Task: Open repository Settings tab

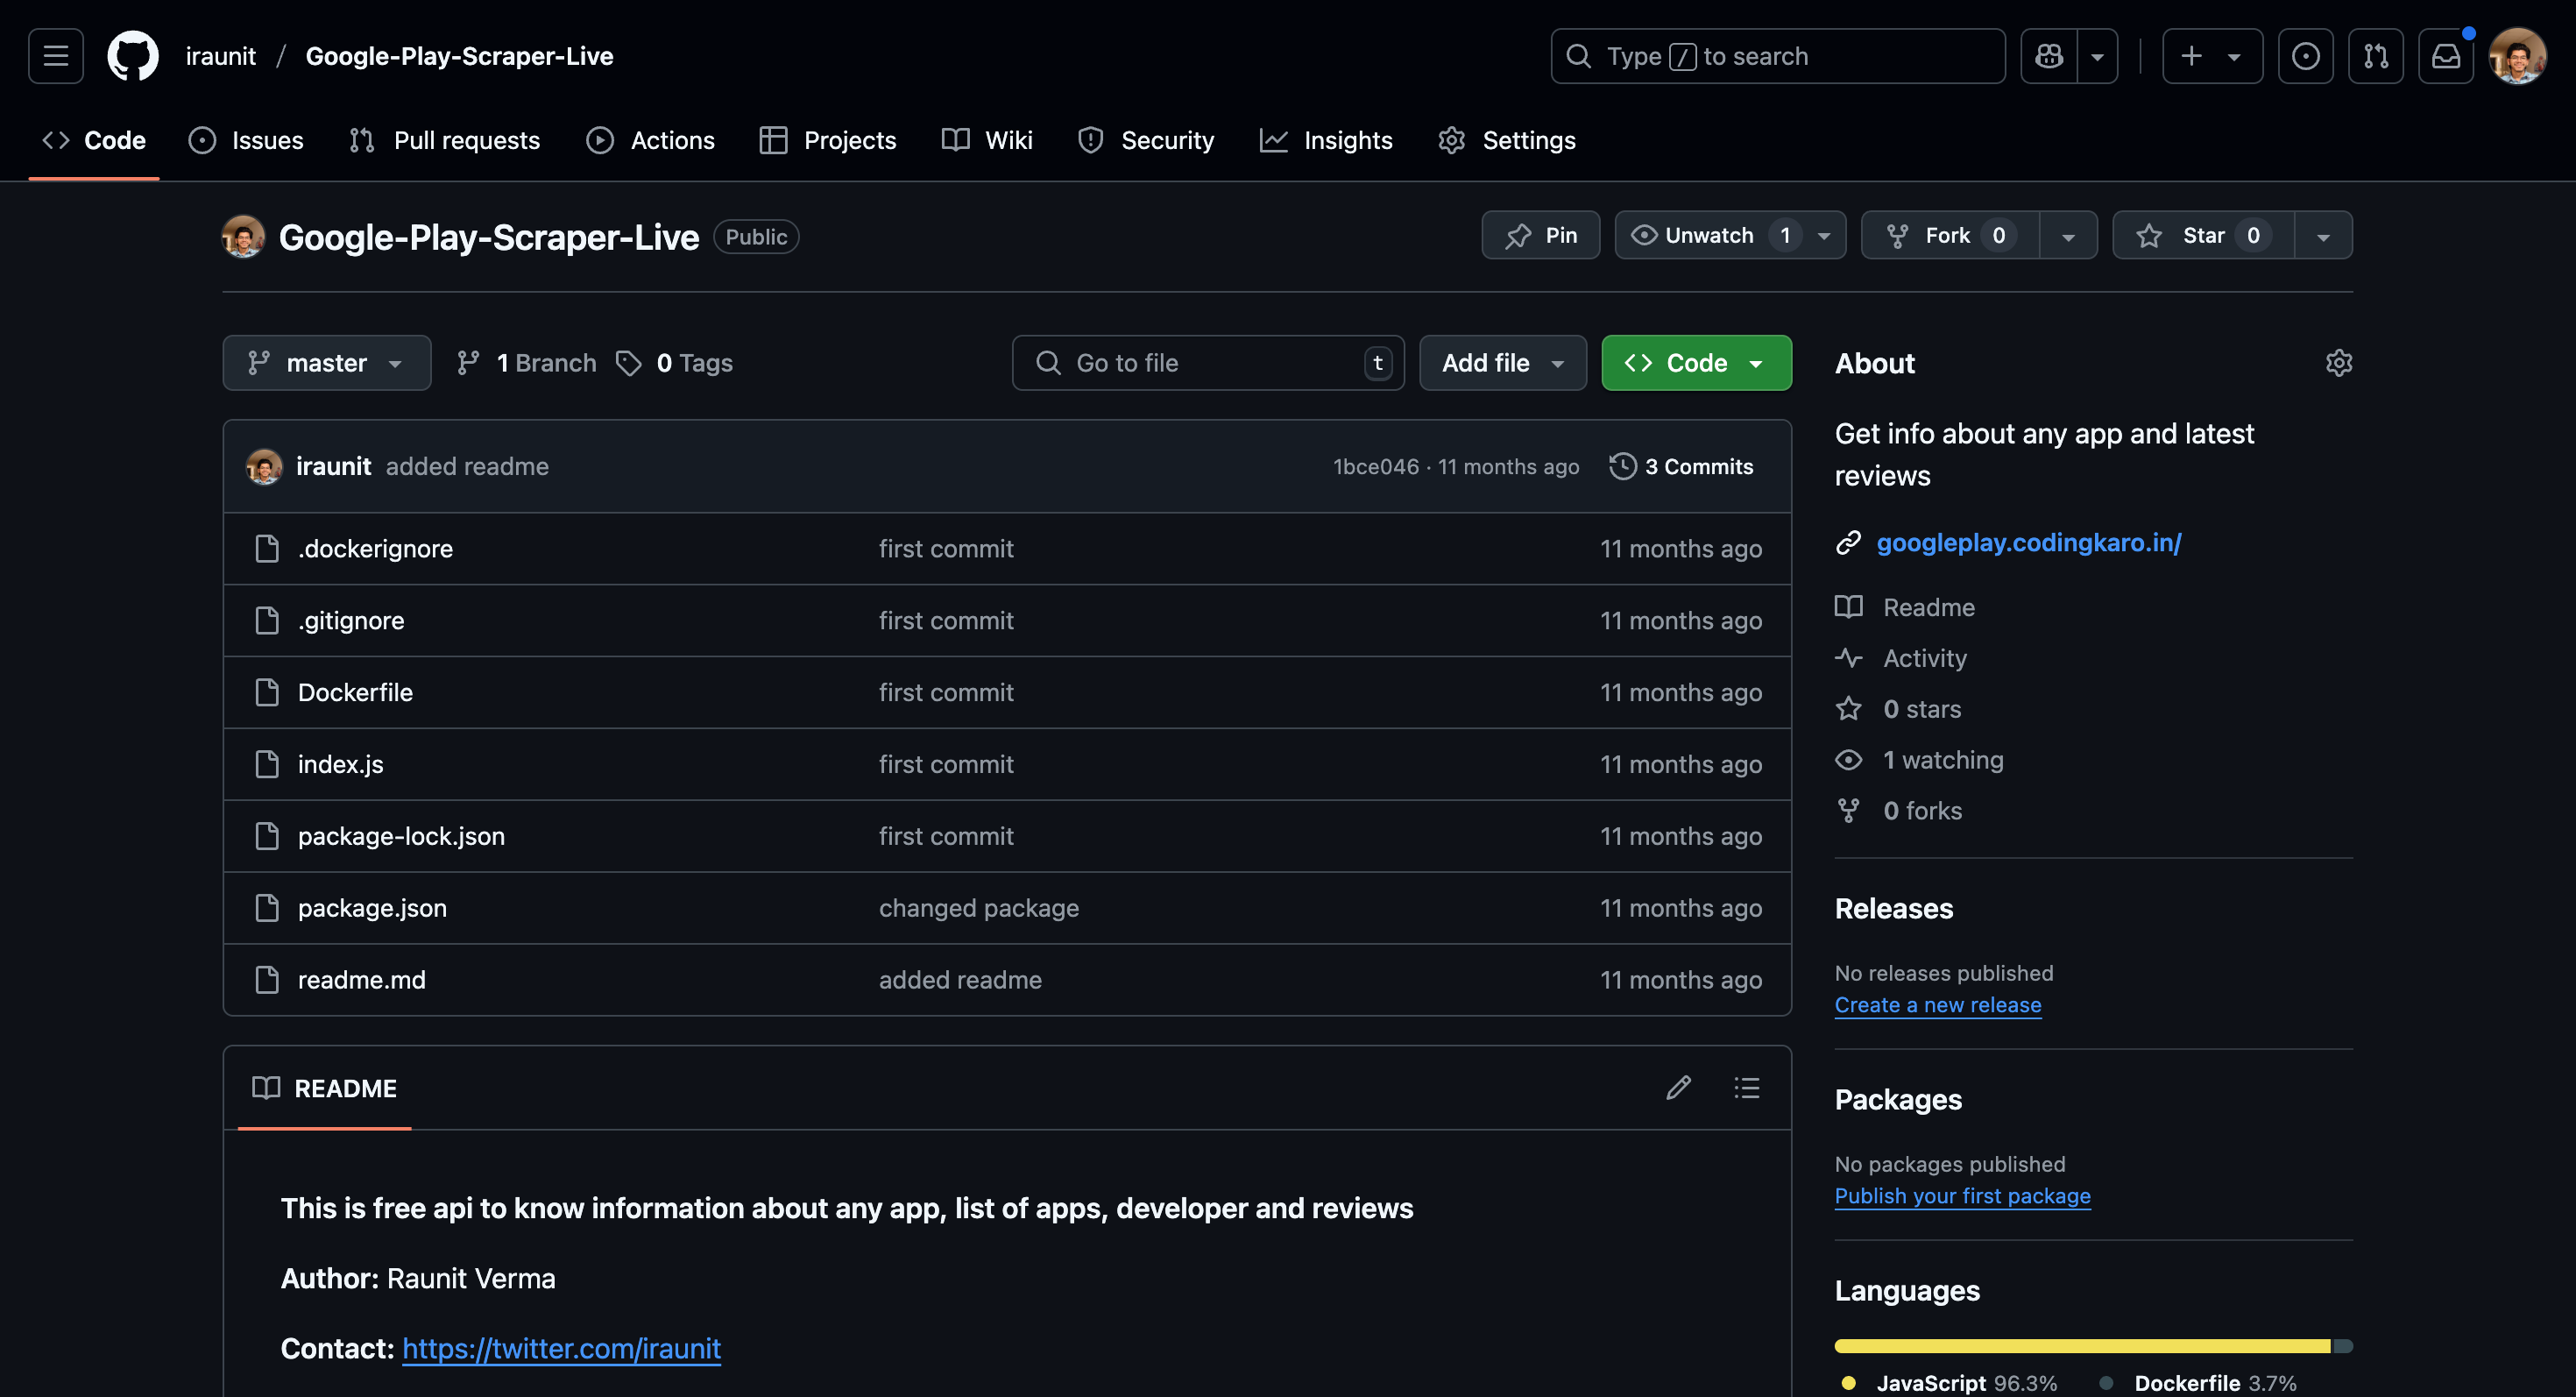Action: pos(1507,140)
